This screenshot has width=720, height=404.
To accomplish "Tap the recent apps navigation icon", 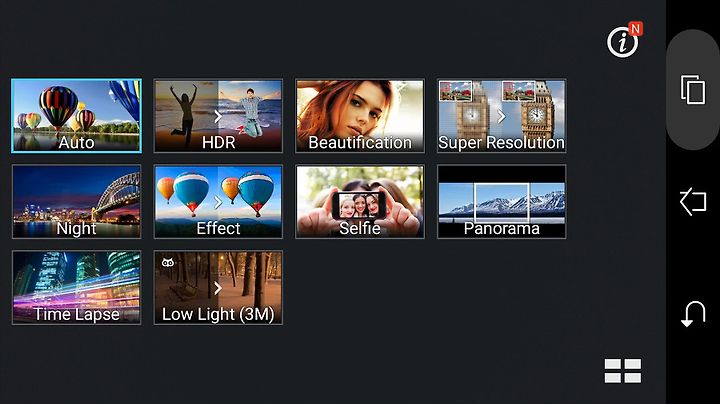I will click(x=693, y=90).
